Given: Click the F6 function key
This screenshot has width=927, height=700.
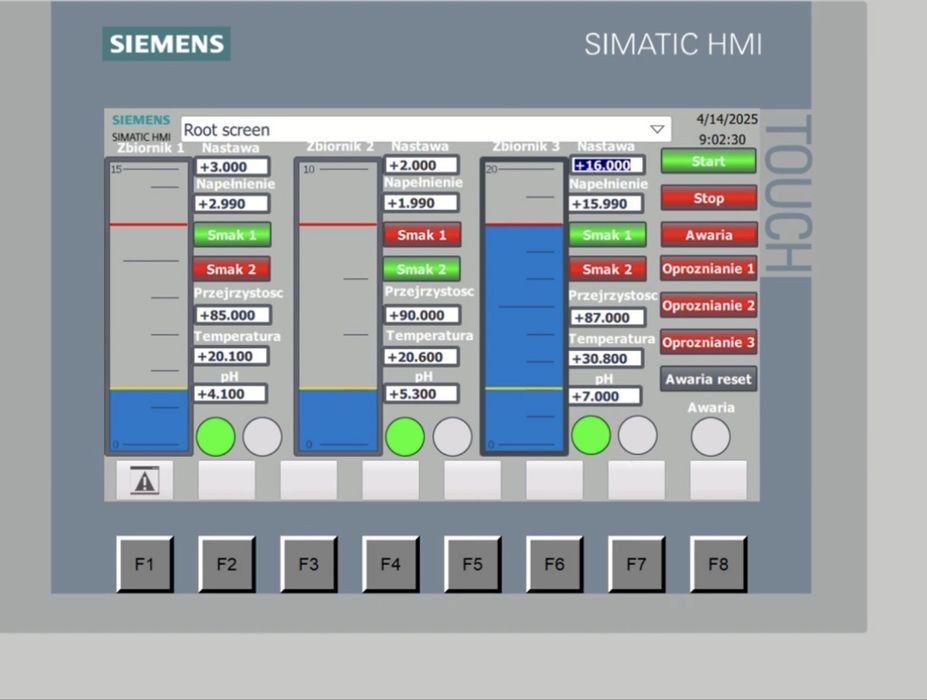Looking at the screenshot, I should (x=555, y=565).
